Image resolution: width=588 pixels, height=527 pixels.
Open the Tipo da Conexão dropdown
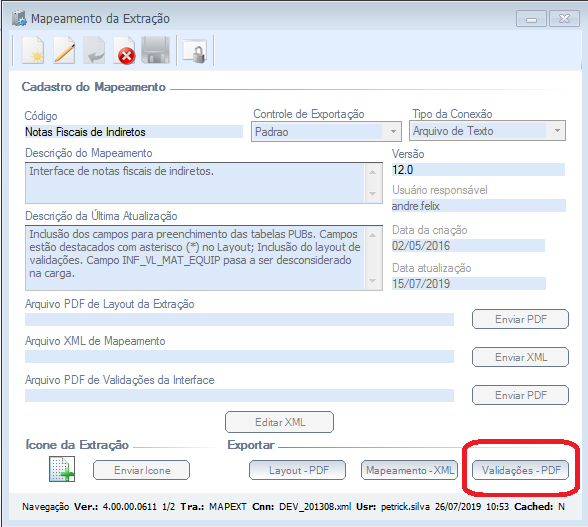557,131
